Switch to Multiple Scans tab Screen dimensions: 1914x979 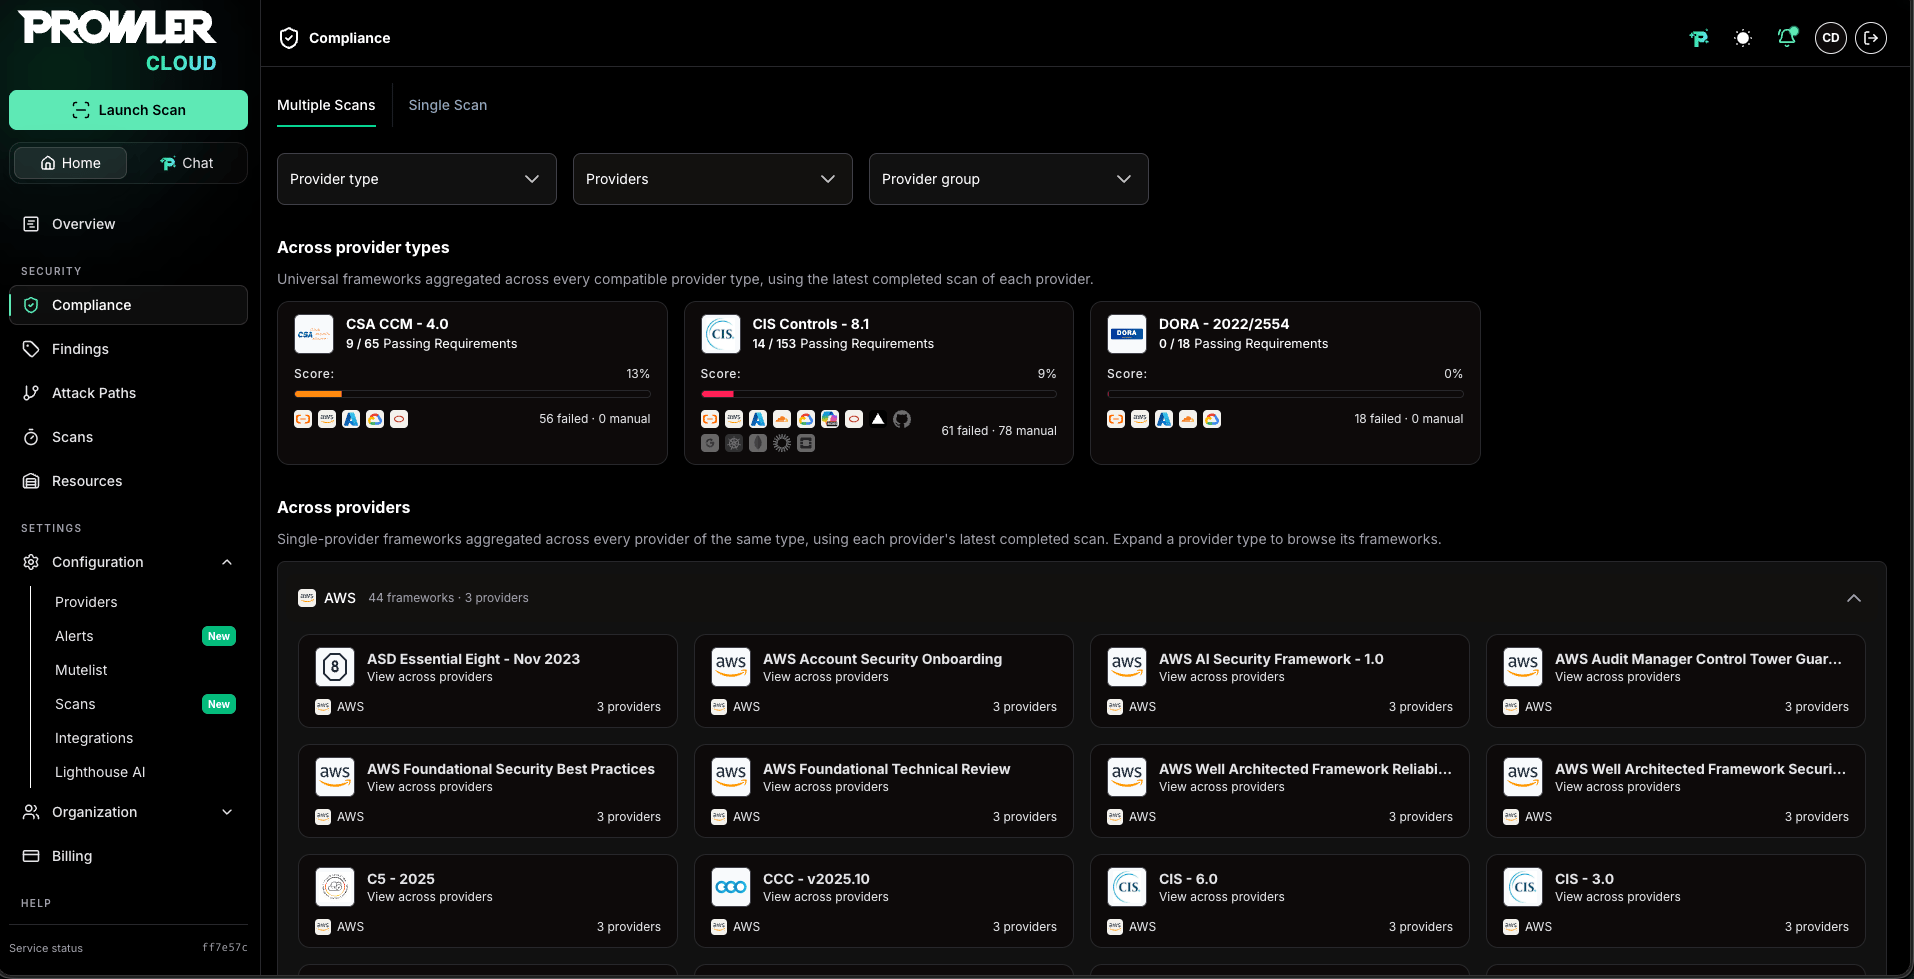click(x=326, y=105)
